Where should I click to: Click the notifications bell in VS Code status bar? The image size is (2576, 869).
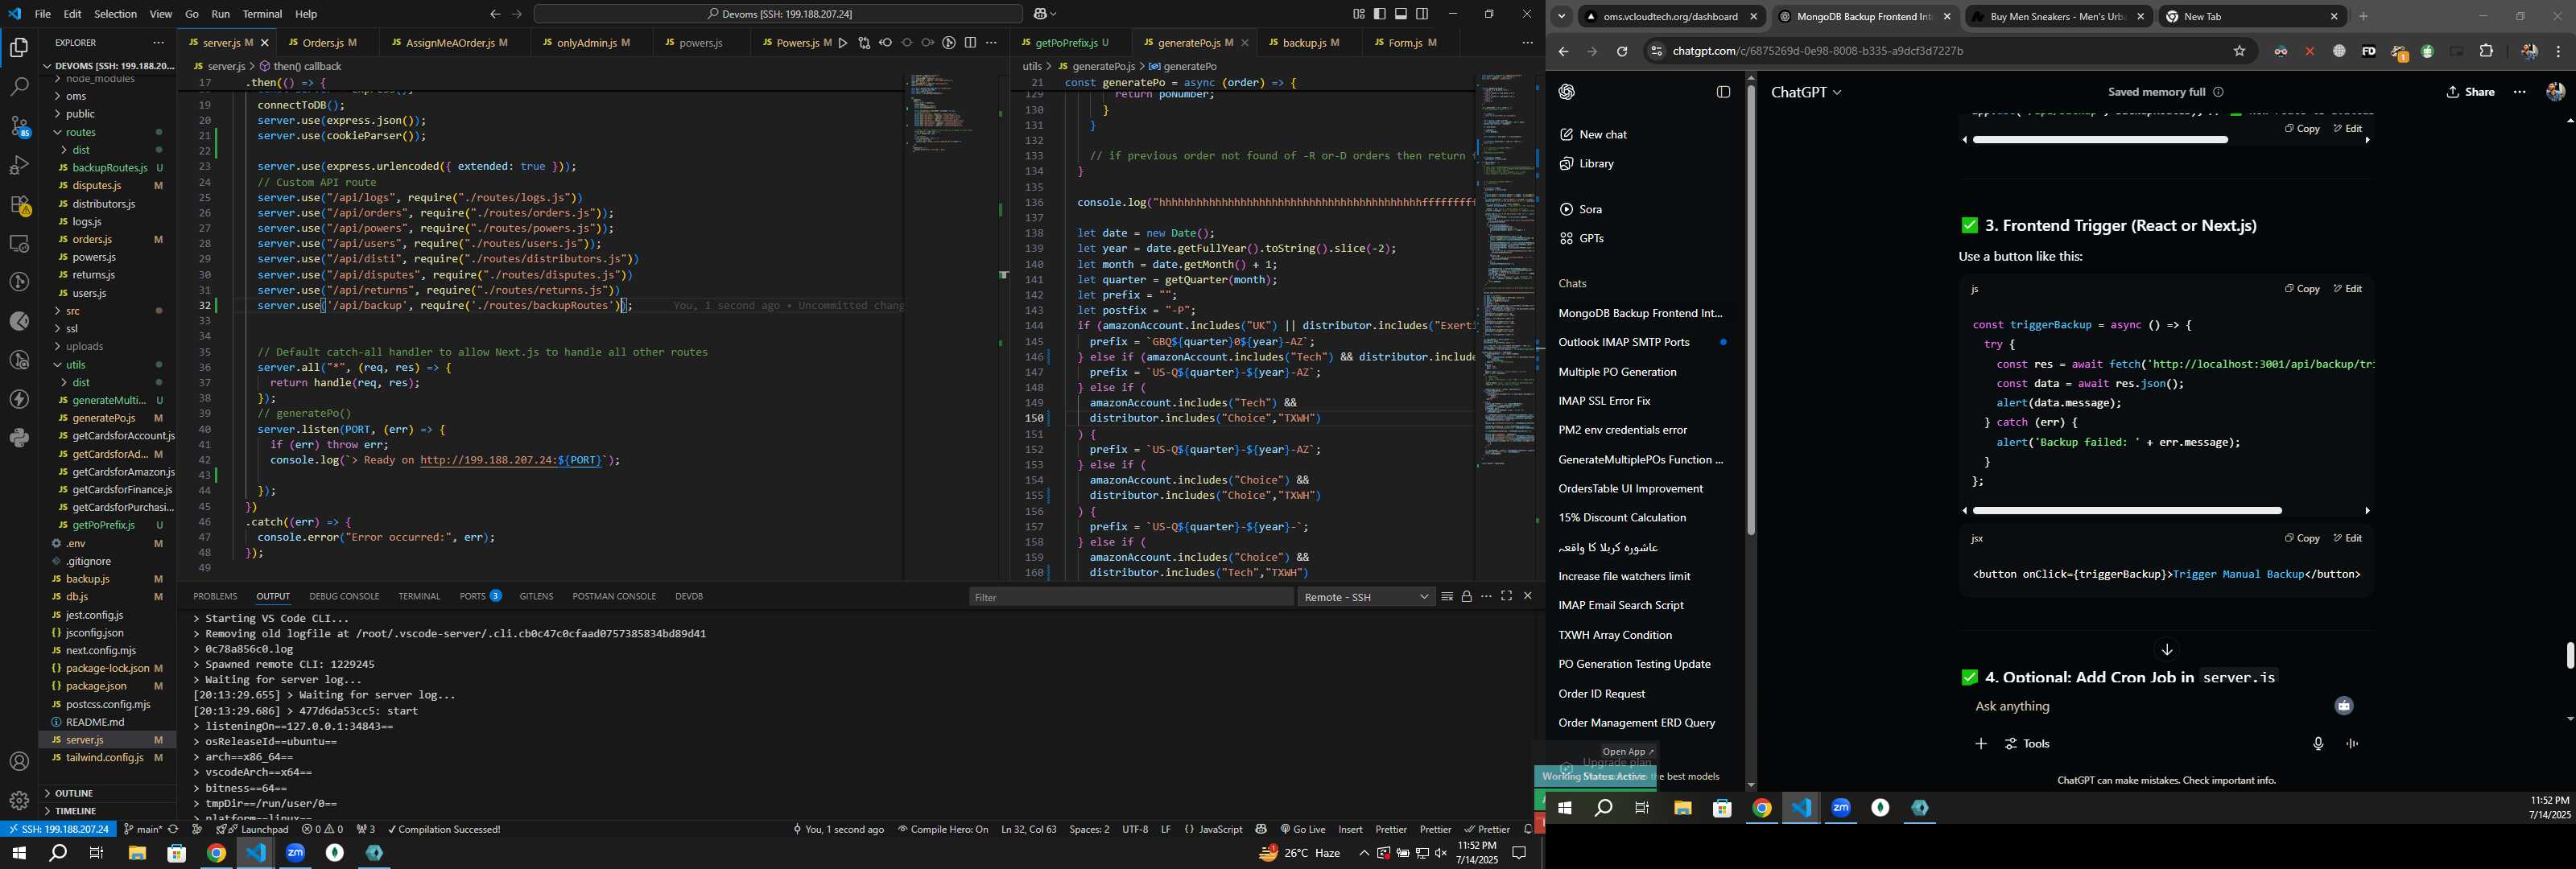pyautogui.click(x=1527, y=829)
